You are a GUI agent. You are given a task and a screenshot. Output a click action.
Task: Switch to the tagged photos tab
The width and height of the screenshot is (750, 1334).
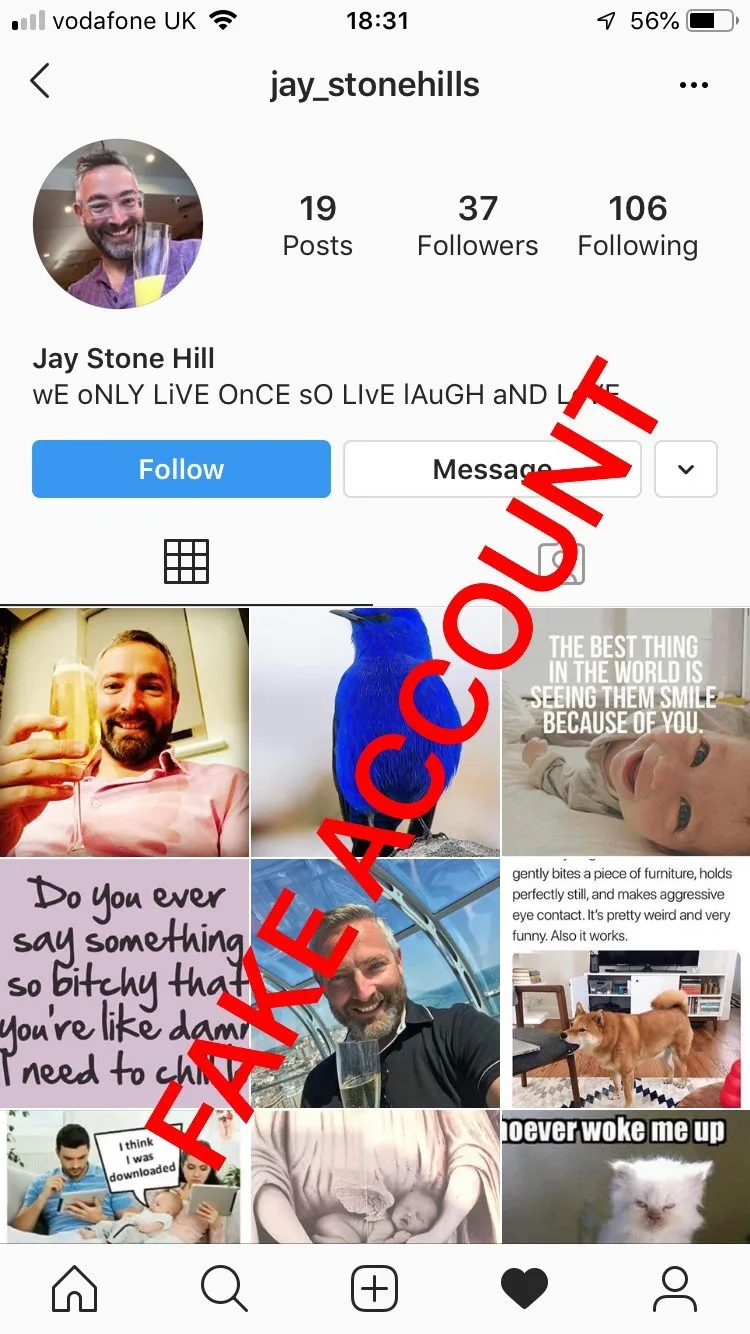tap(561, 563)
